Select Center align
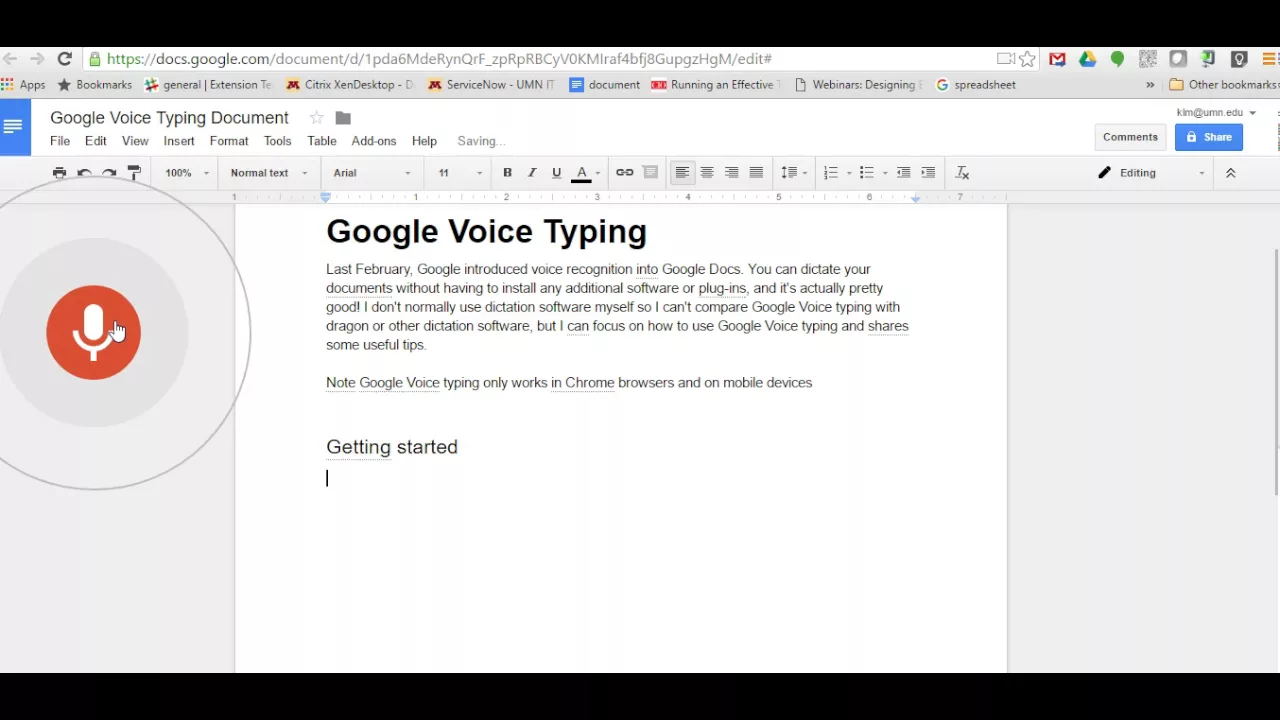The width and height of the screenshot is (1280, 720). pyautogui.click(x=707, y=173)
